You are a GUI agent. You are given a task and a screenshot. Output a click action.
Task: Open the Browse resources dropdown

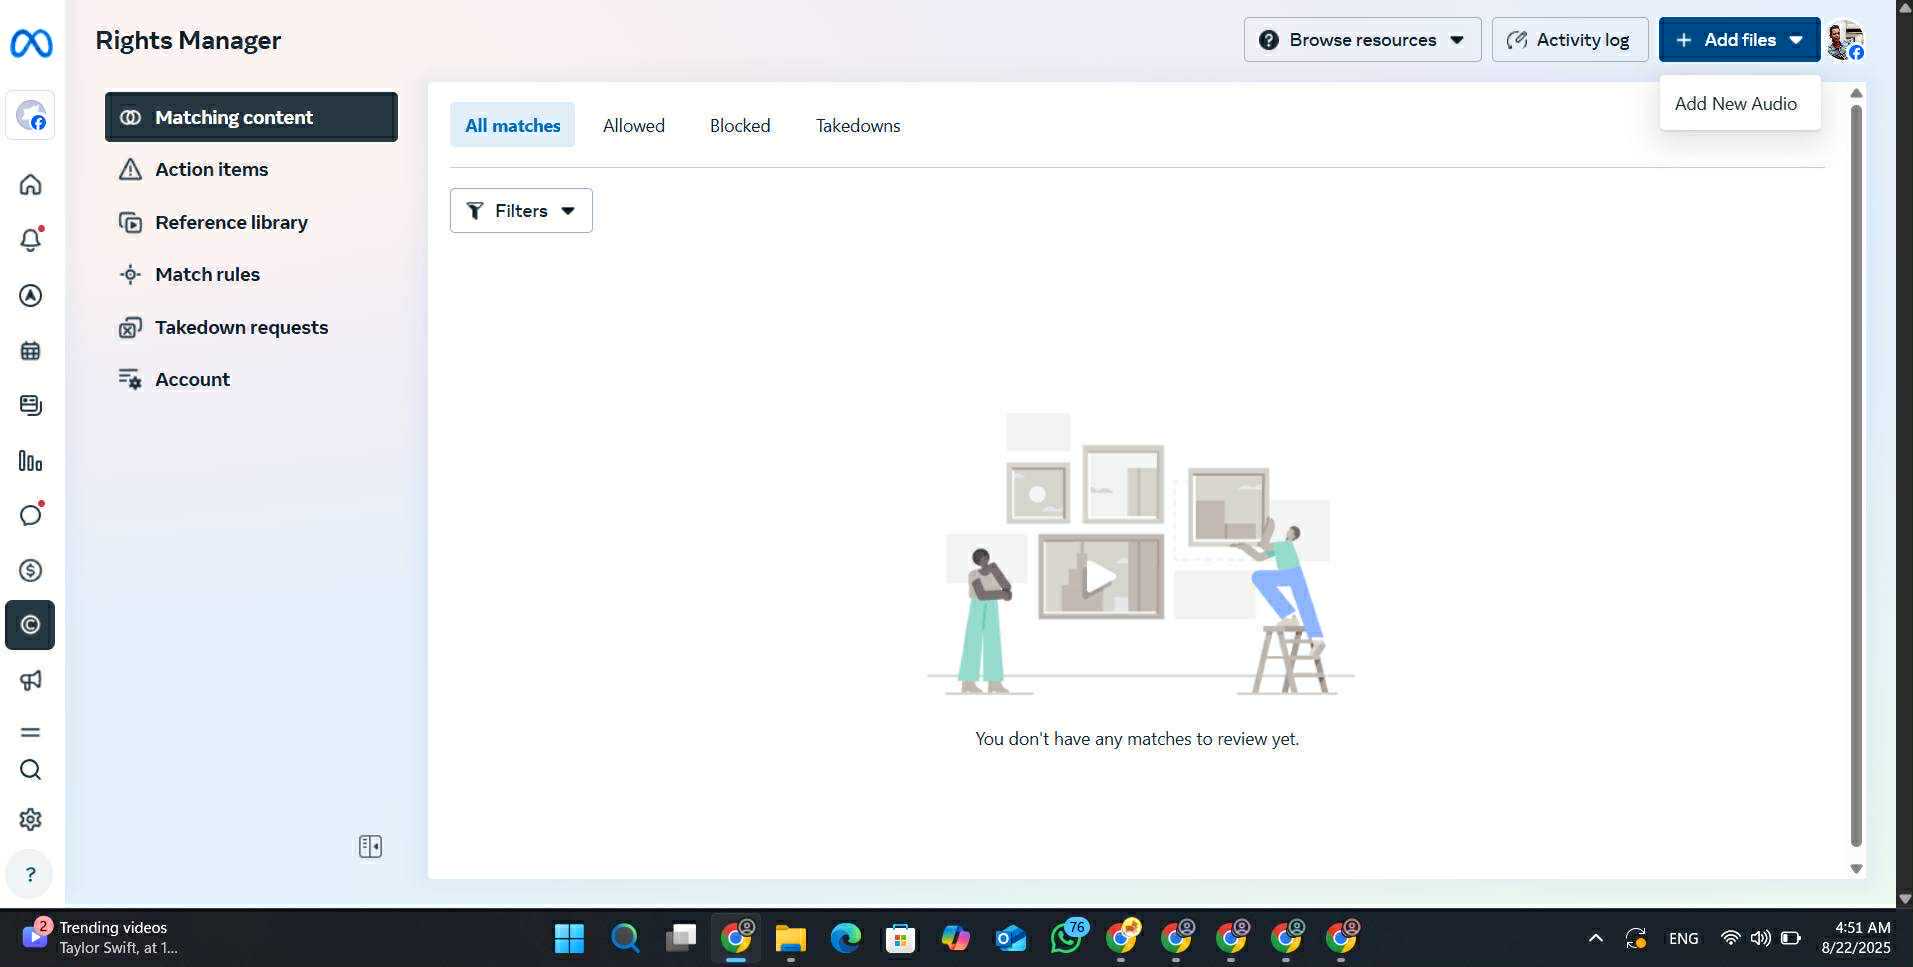coord(1362,40)
